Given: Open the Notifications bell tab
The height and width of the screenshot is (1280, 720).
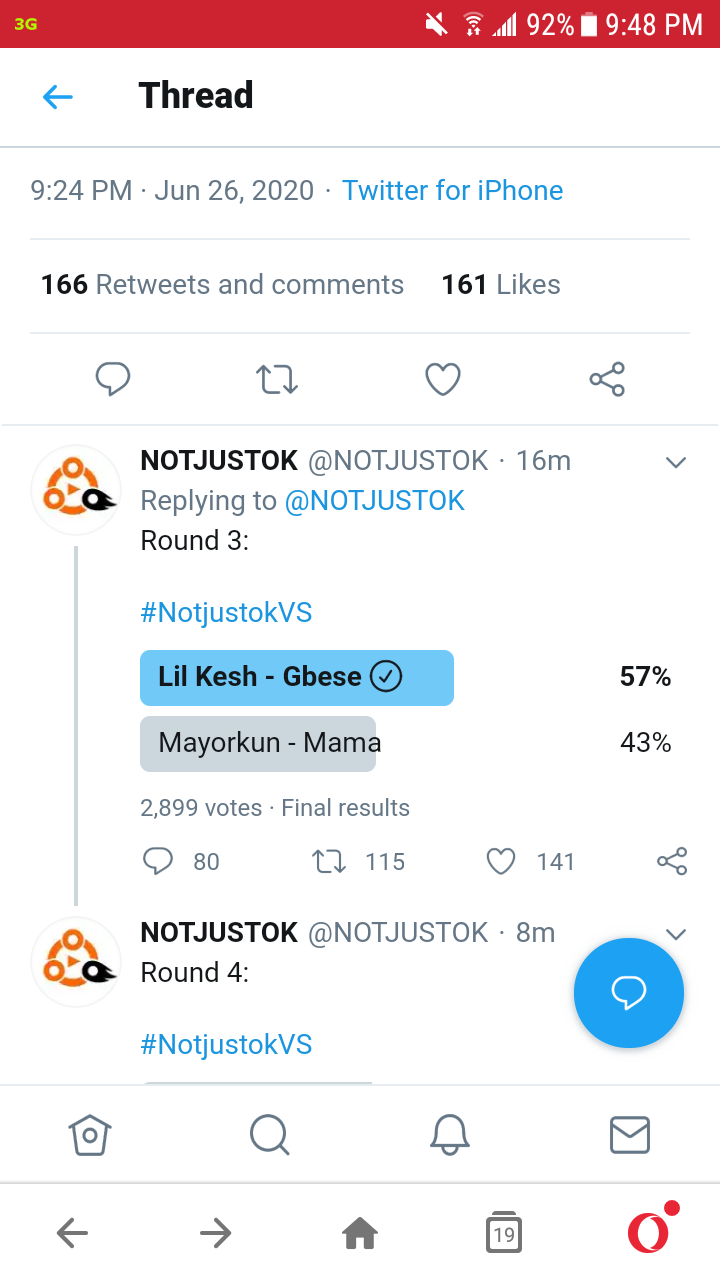Looking at the screenshot, I should point(449,1134).
